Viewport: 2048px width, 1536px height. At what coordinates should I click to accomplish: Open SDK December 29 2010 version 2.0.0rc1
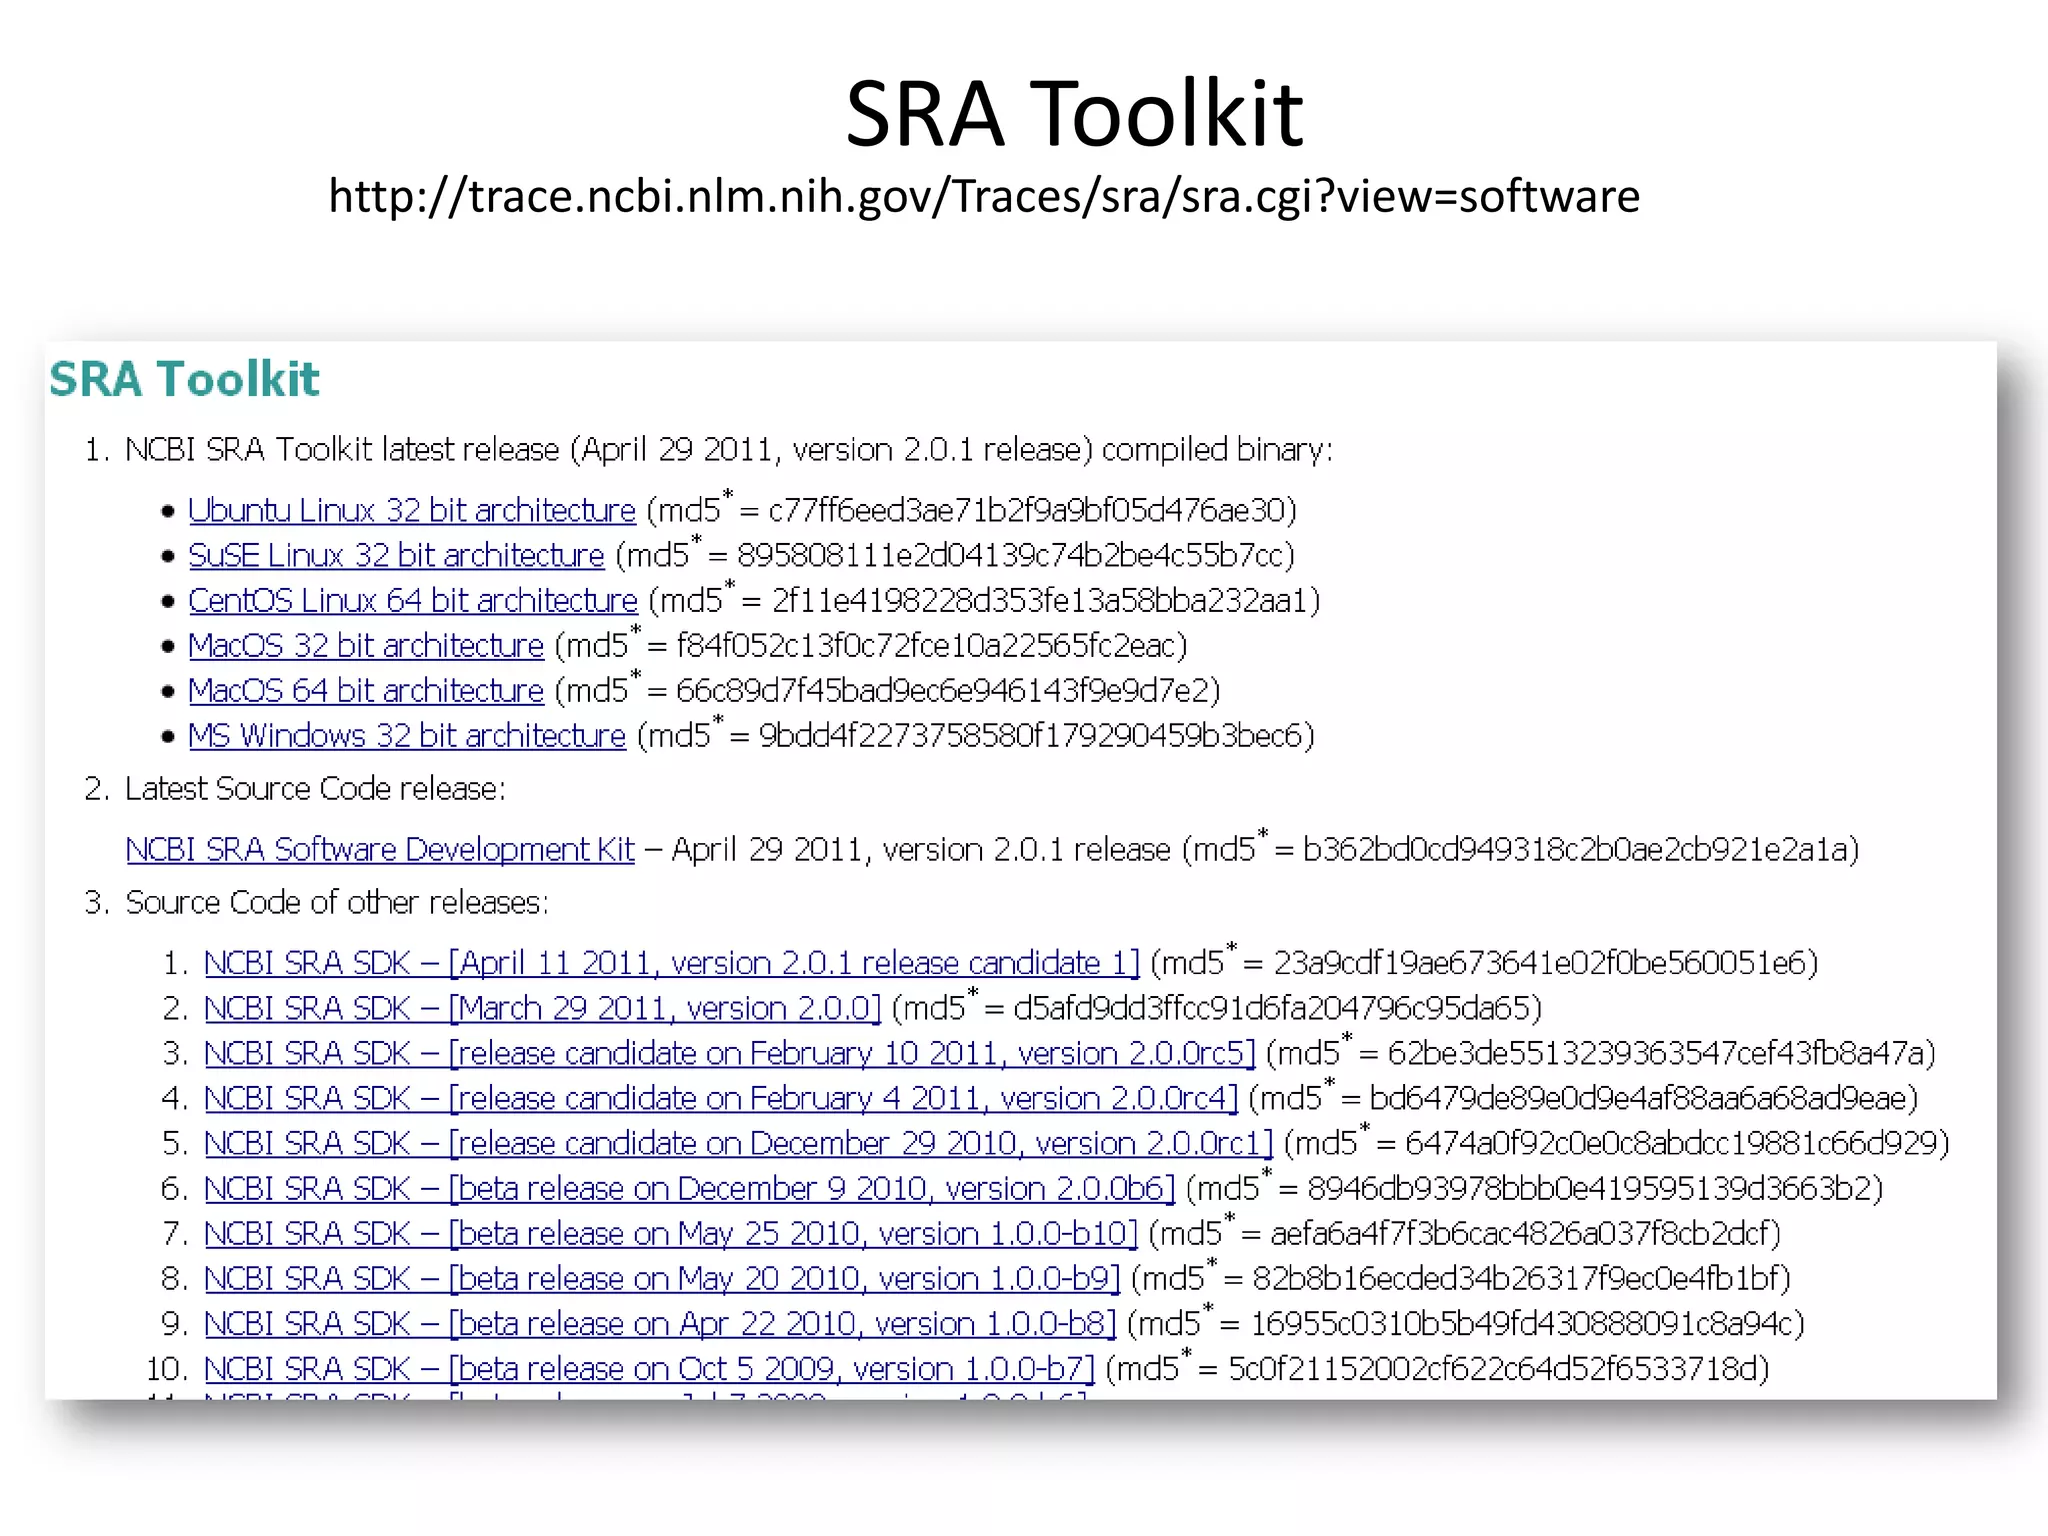click(738, 1144)
